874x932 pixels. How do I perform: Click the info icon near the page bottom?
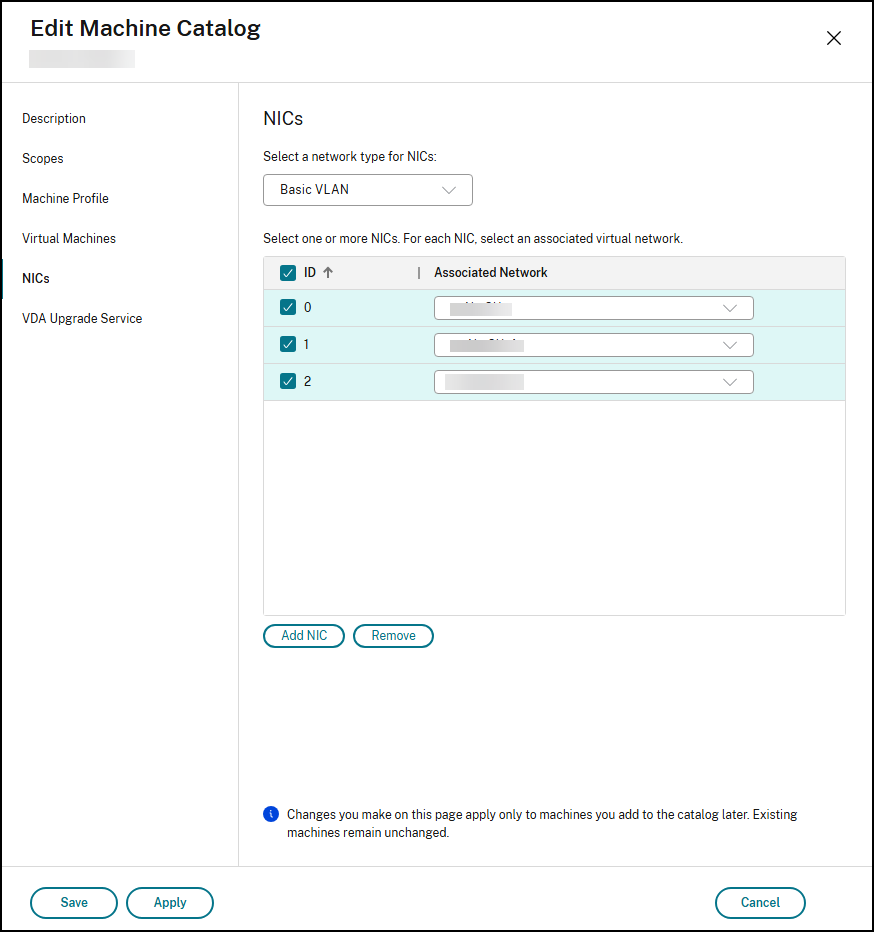pos(270,814)
